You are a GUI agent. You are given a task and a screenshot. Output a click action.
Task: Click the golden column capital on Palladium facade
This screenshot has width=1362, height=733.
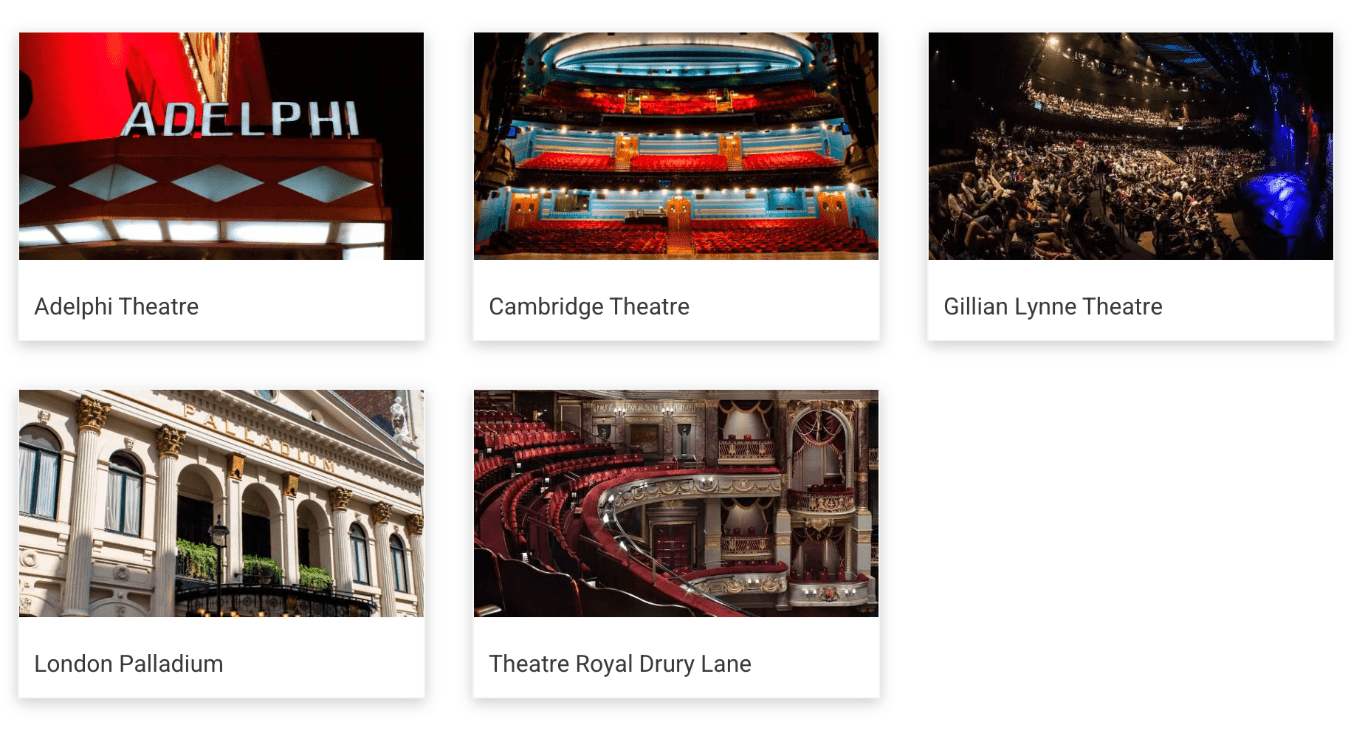pyautogui.click(x=91, y=414)
